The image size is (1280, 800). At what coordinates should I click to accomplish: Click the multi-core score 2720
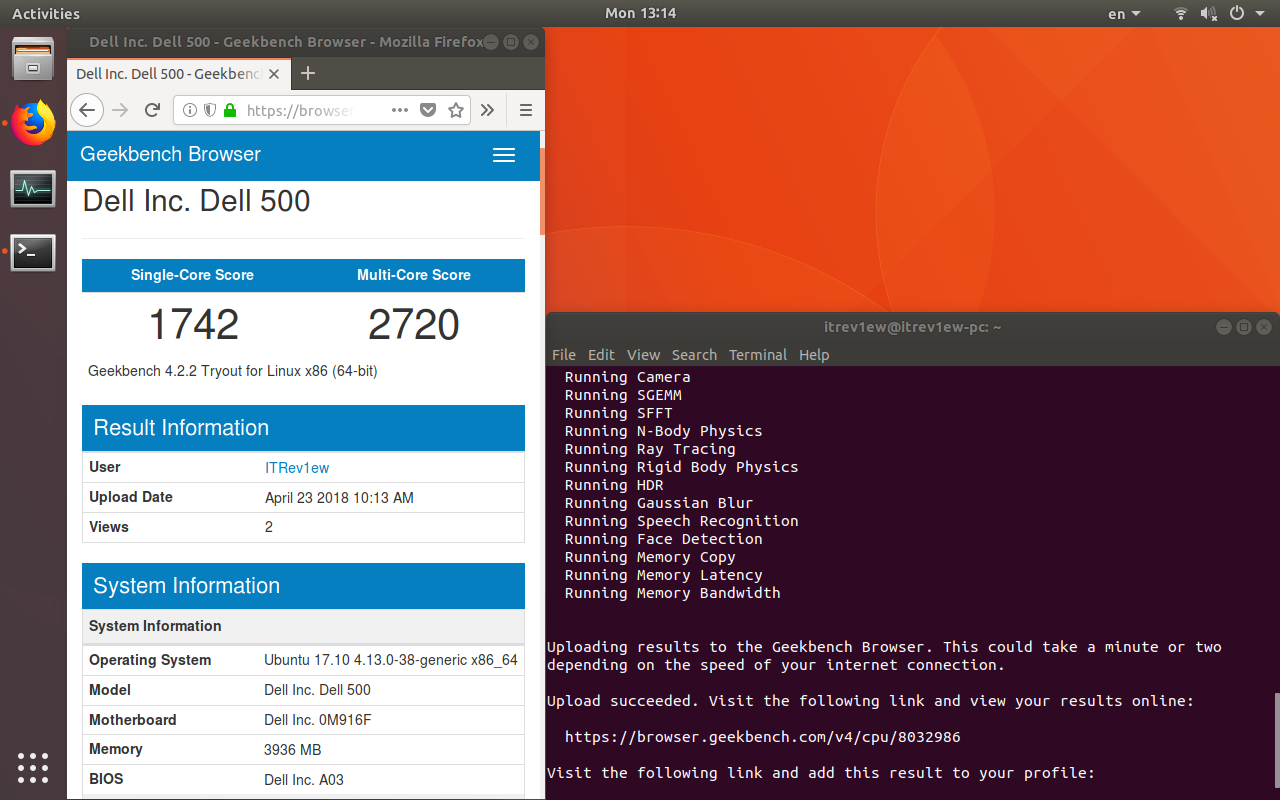pyautogui.click(x=413, y=324)
